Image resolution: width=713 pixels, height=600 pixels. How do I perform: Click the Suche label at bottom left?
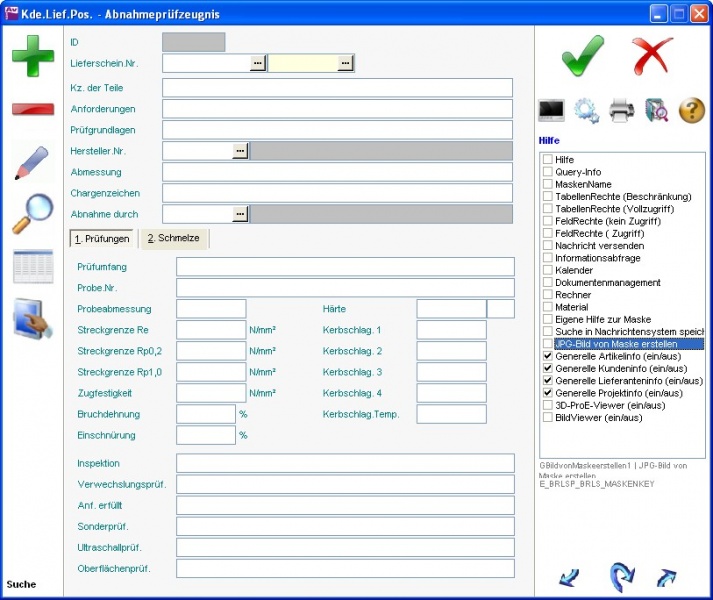[21, 584]
